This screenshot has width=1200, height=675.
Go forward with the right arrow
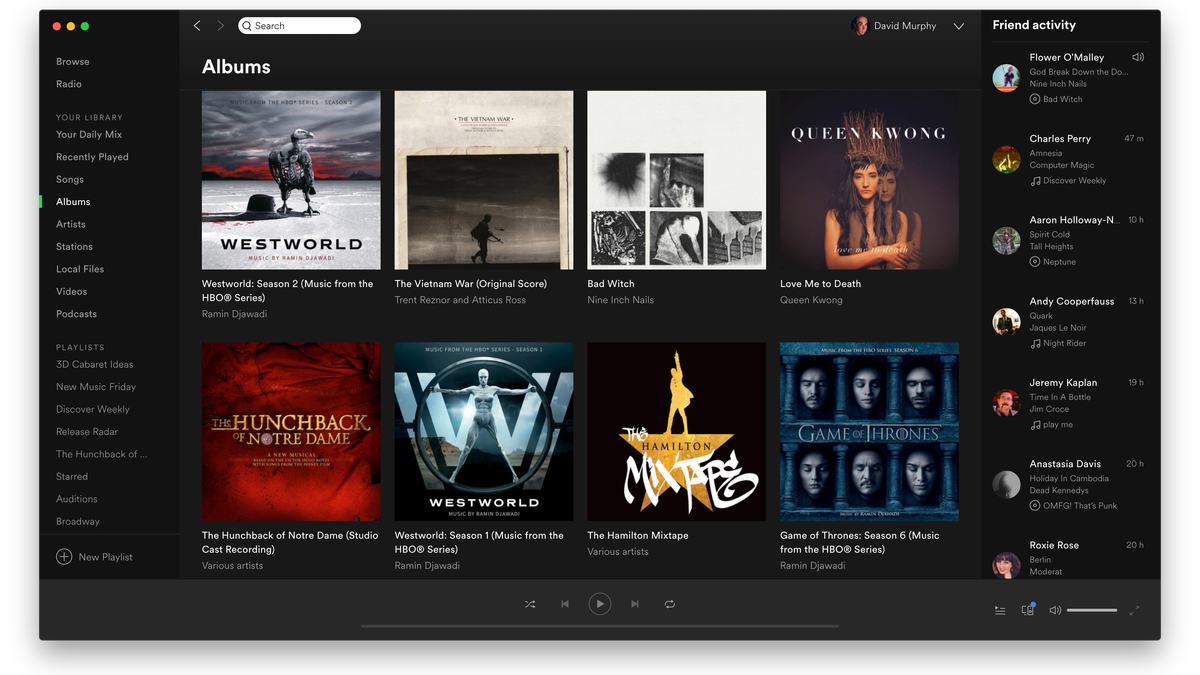[221, 26]
